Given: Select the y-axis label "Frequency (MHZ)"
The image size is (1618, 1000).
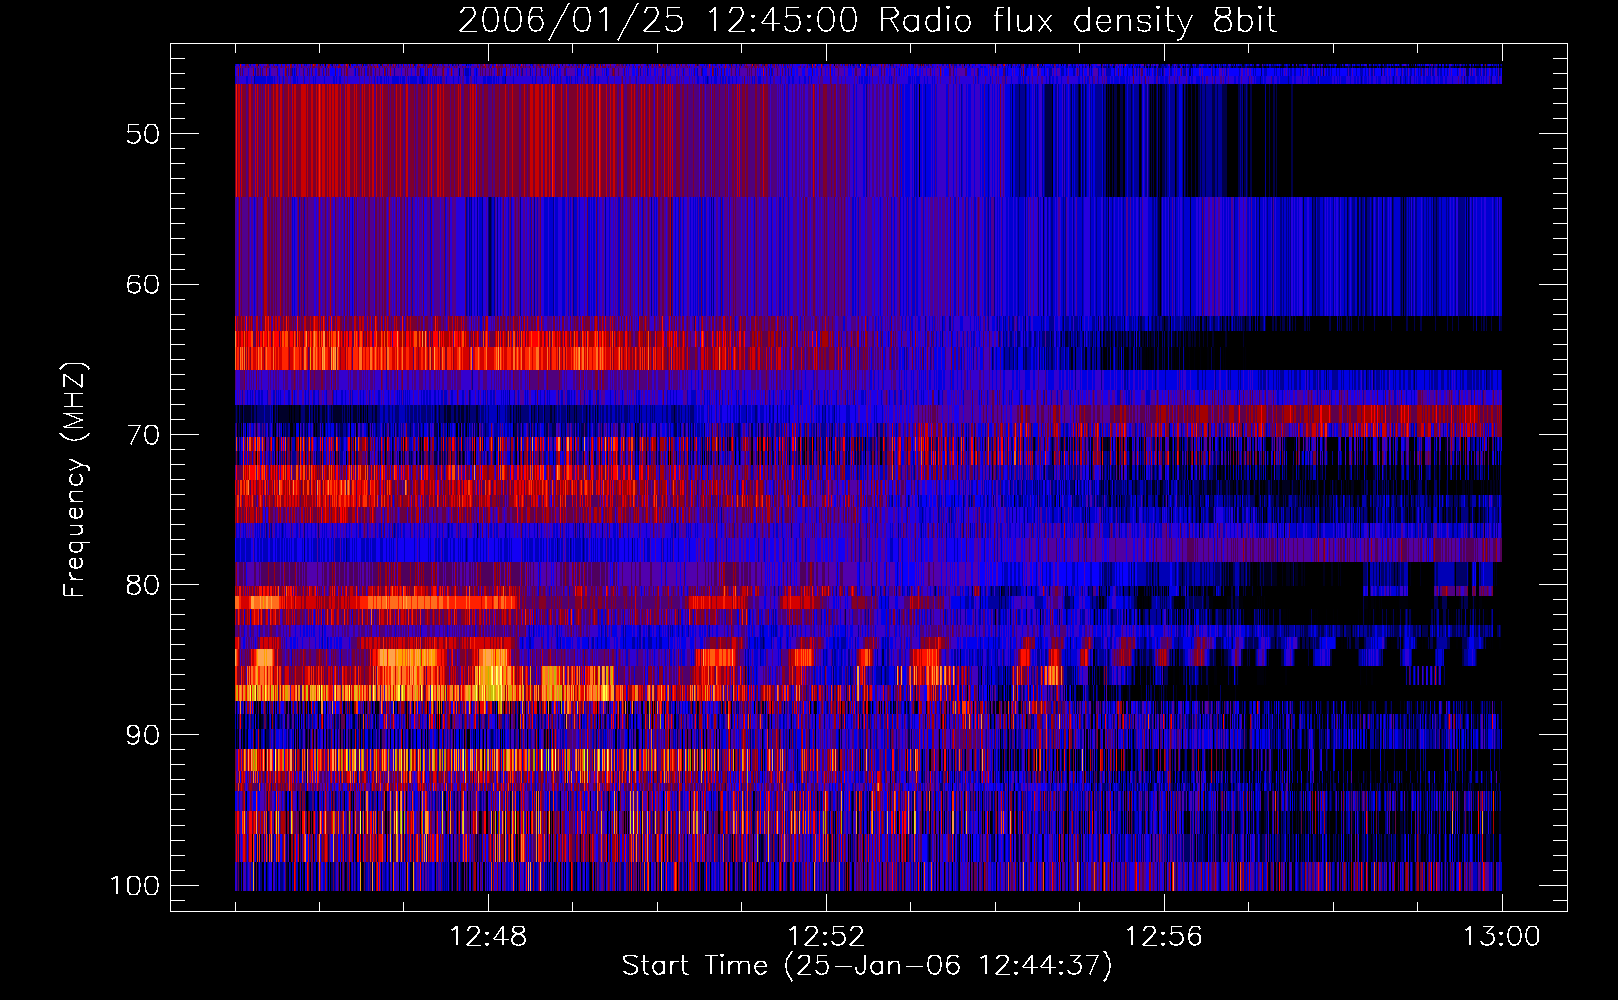Looking at the screenshot, I should [x=75, y=480].
